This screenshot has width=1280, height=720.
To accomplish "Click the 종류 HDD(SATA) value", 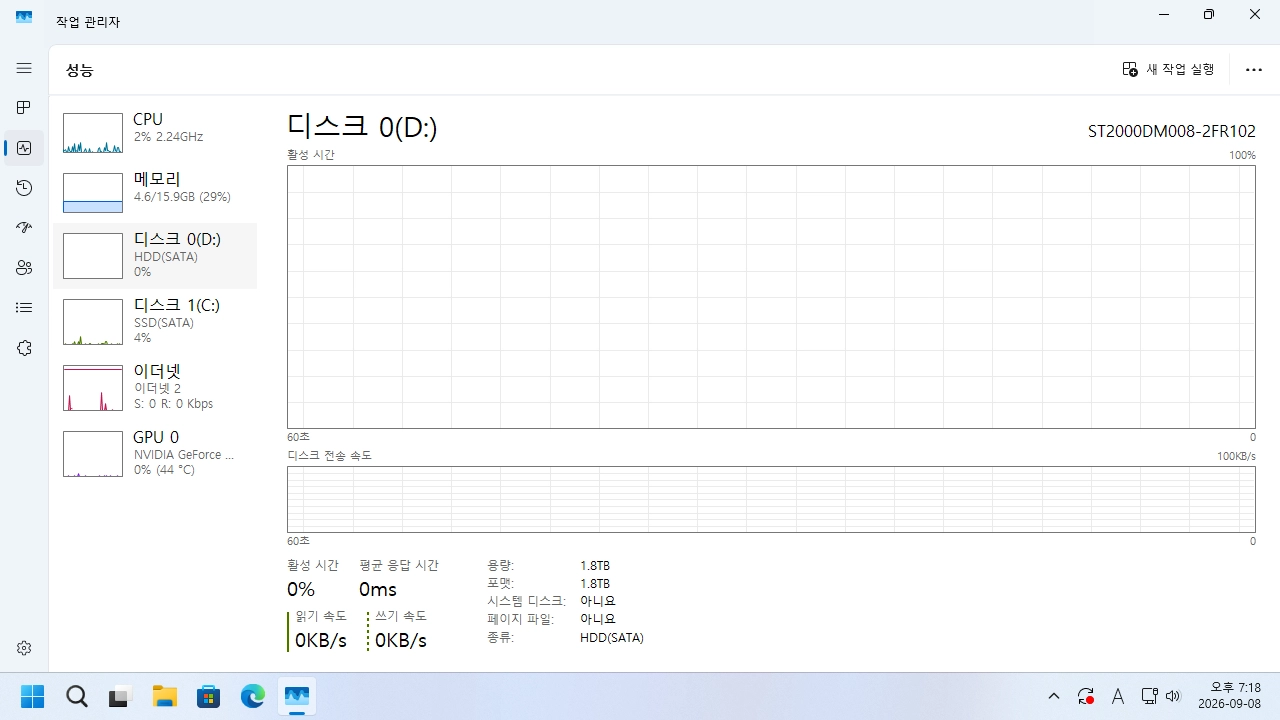I will tap(612, 637).
